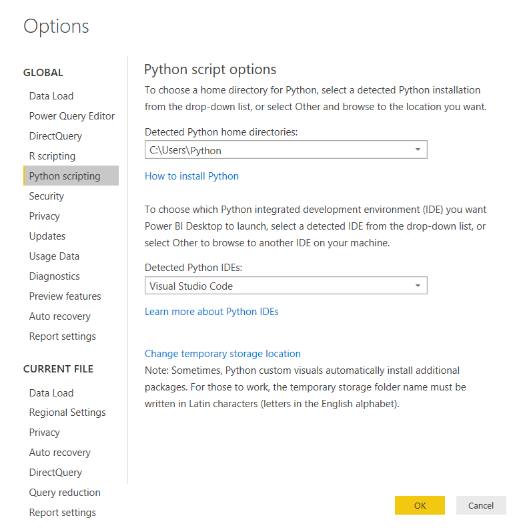Viewport: 513px width, 530px height.
Task: Open Current File Auto recovery options
Action: click(x=60, y=452)
